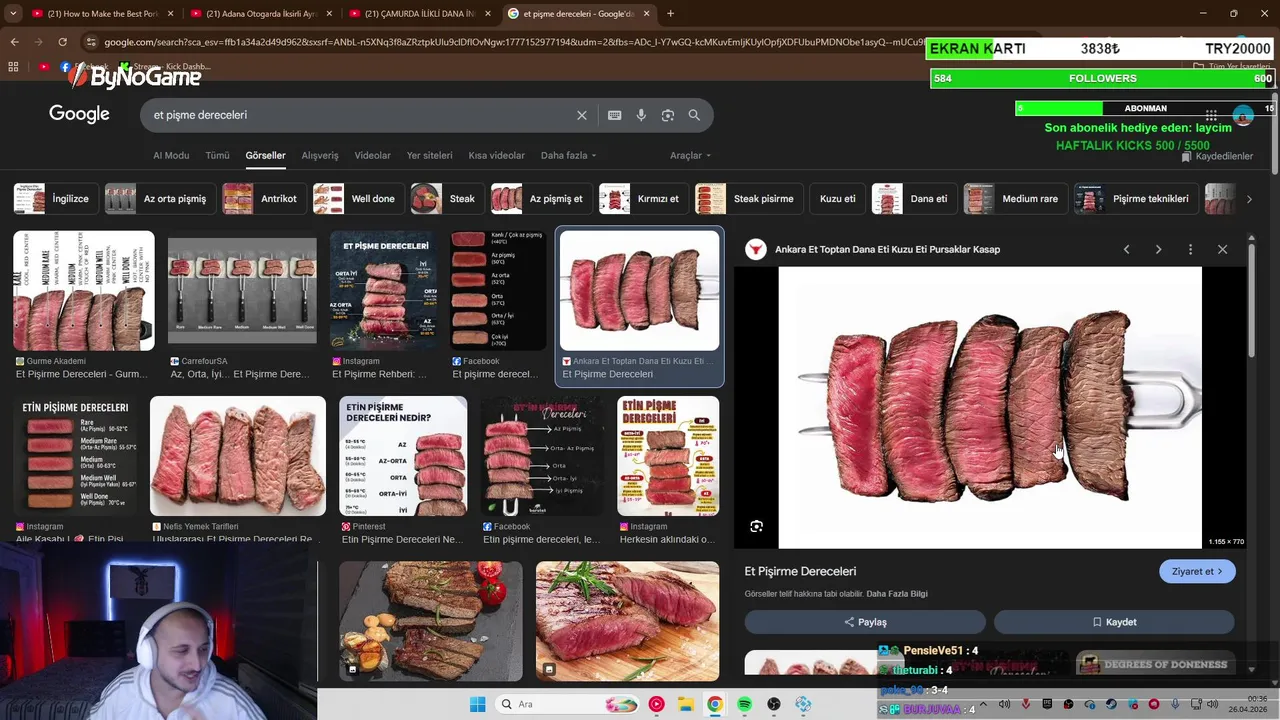Open File Explorer from taskbar
The height and width of the screenshot is (720, 1280).
685,704
